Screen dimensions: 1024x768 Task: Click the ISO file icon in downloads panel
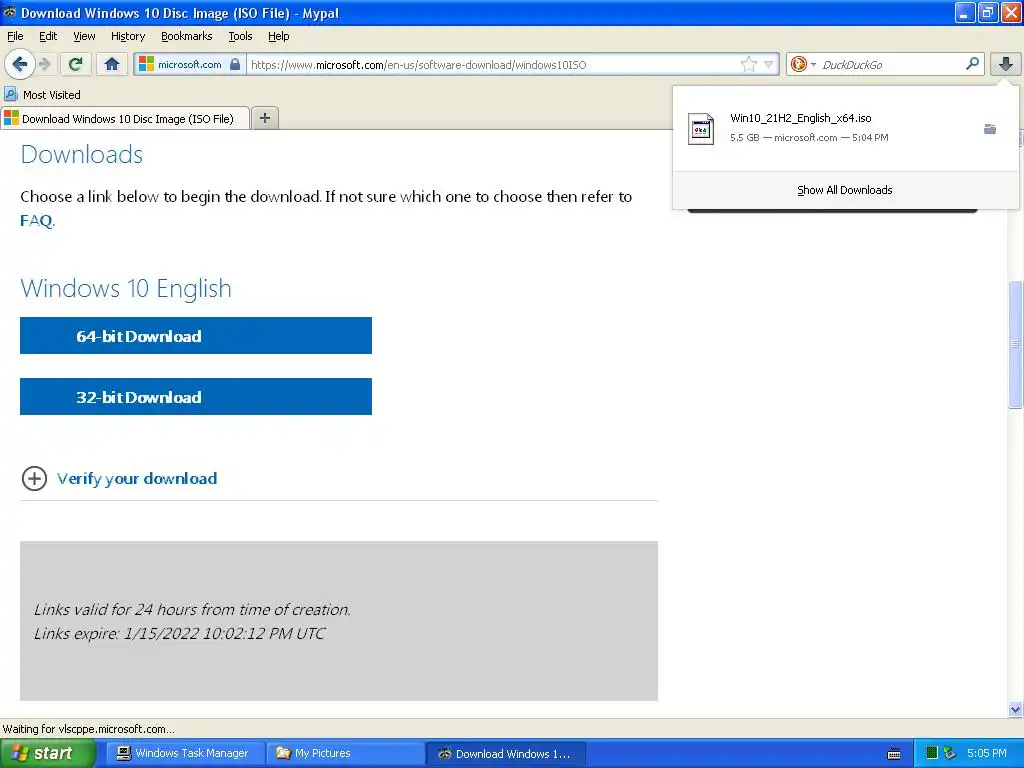pyautogui.click(x=701, y=129)
